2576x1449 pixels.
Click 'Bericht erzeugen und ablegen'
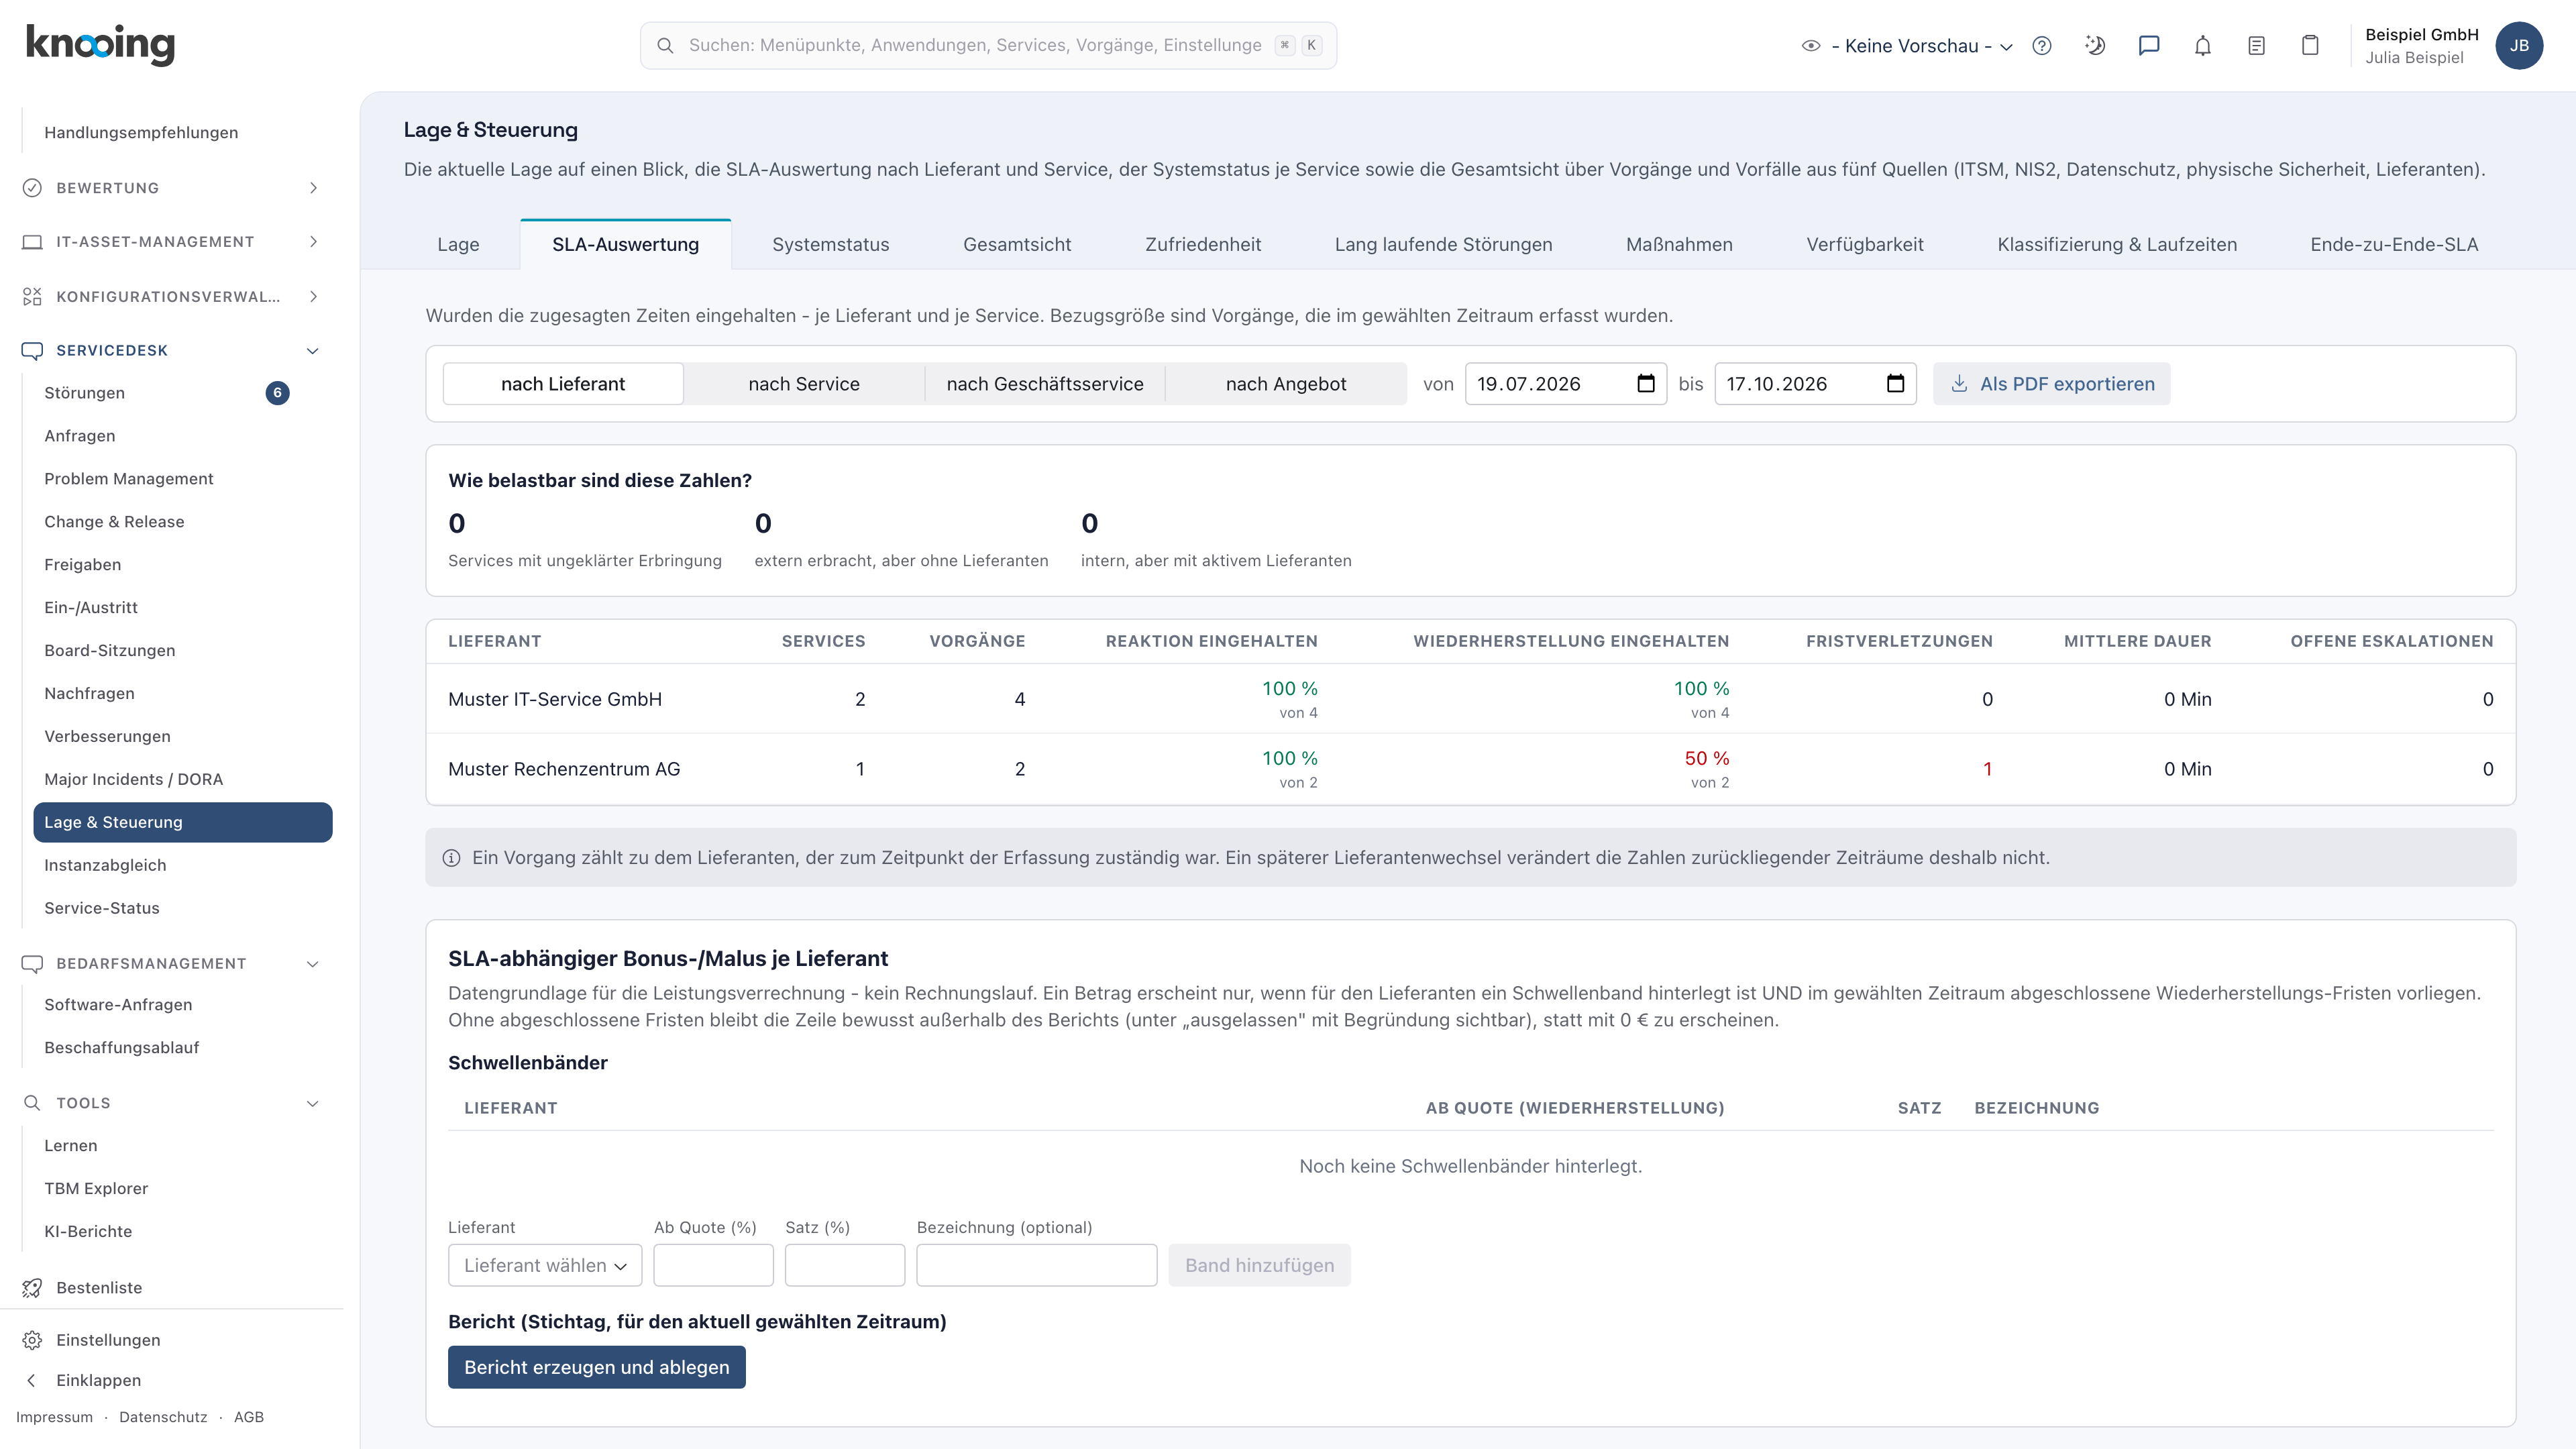pos(597,1368)
